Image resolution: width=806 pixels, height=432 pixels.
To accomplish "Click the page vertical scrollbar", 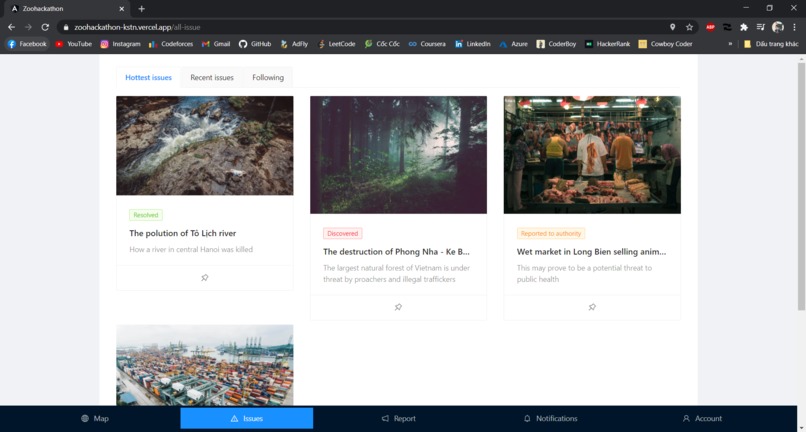I will (801, 186).
